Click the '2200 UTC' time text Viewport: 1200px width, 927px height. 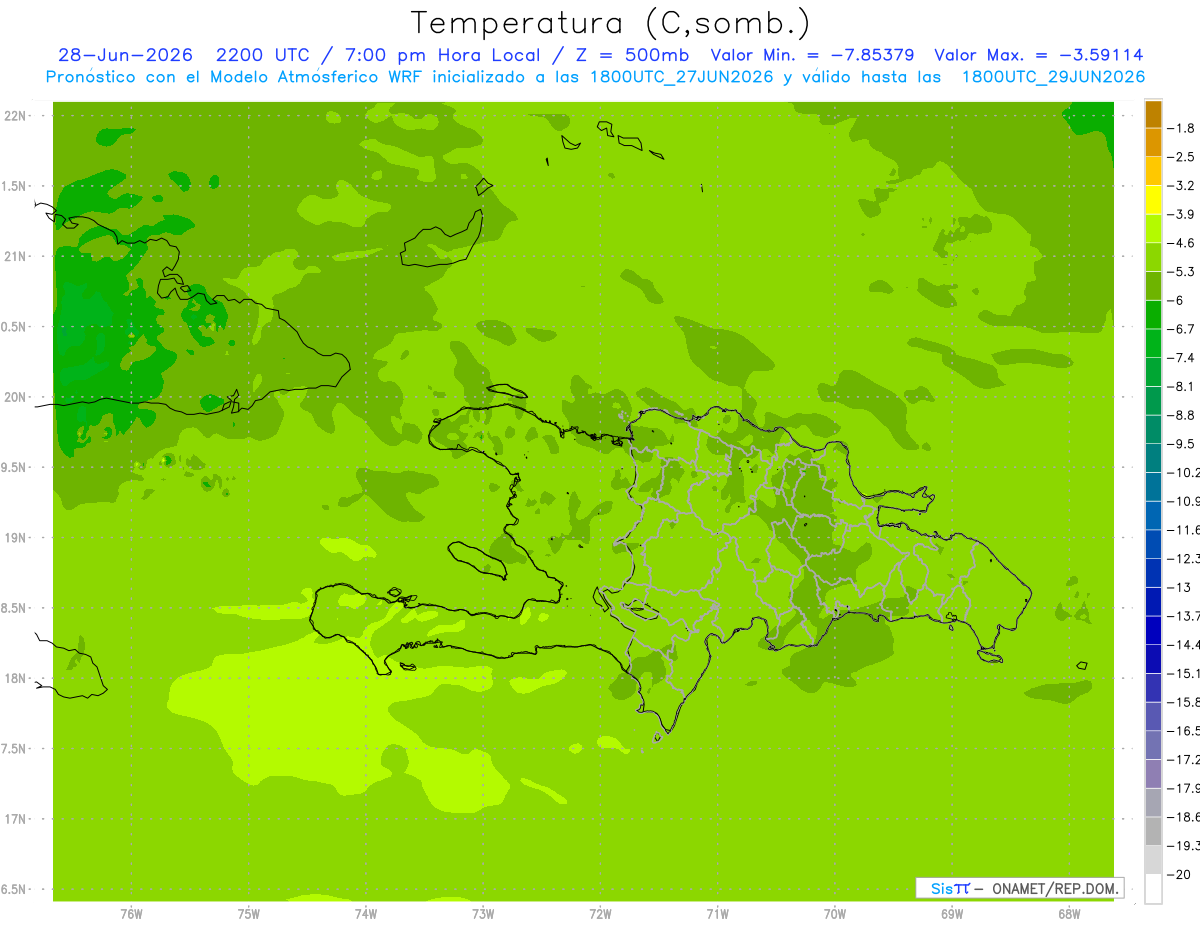(x=264, y=55)
